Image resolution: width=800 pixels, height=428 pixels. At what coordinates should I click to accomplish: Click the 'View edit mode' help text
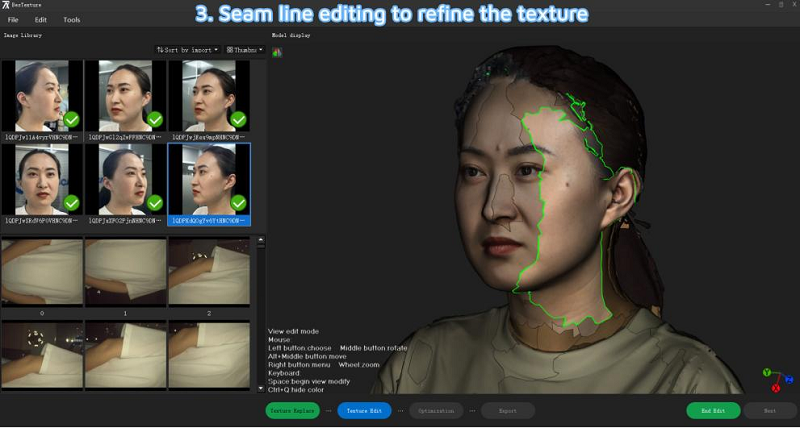tap(293, 332)
